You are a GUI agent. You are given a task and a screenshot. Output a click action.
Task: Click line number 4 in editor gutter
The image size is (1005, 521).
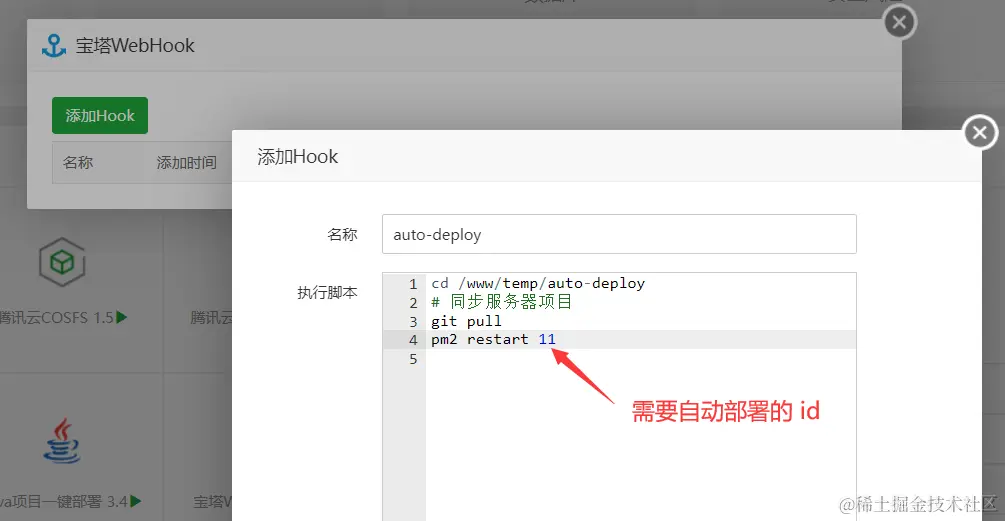click(413, 340)
